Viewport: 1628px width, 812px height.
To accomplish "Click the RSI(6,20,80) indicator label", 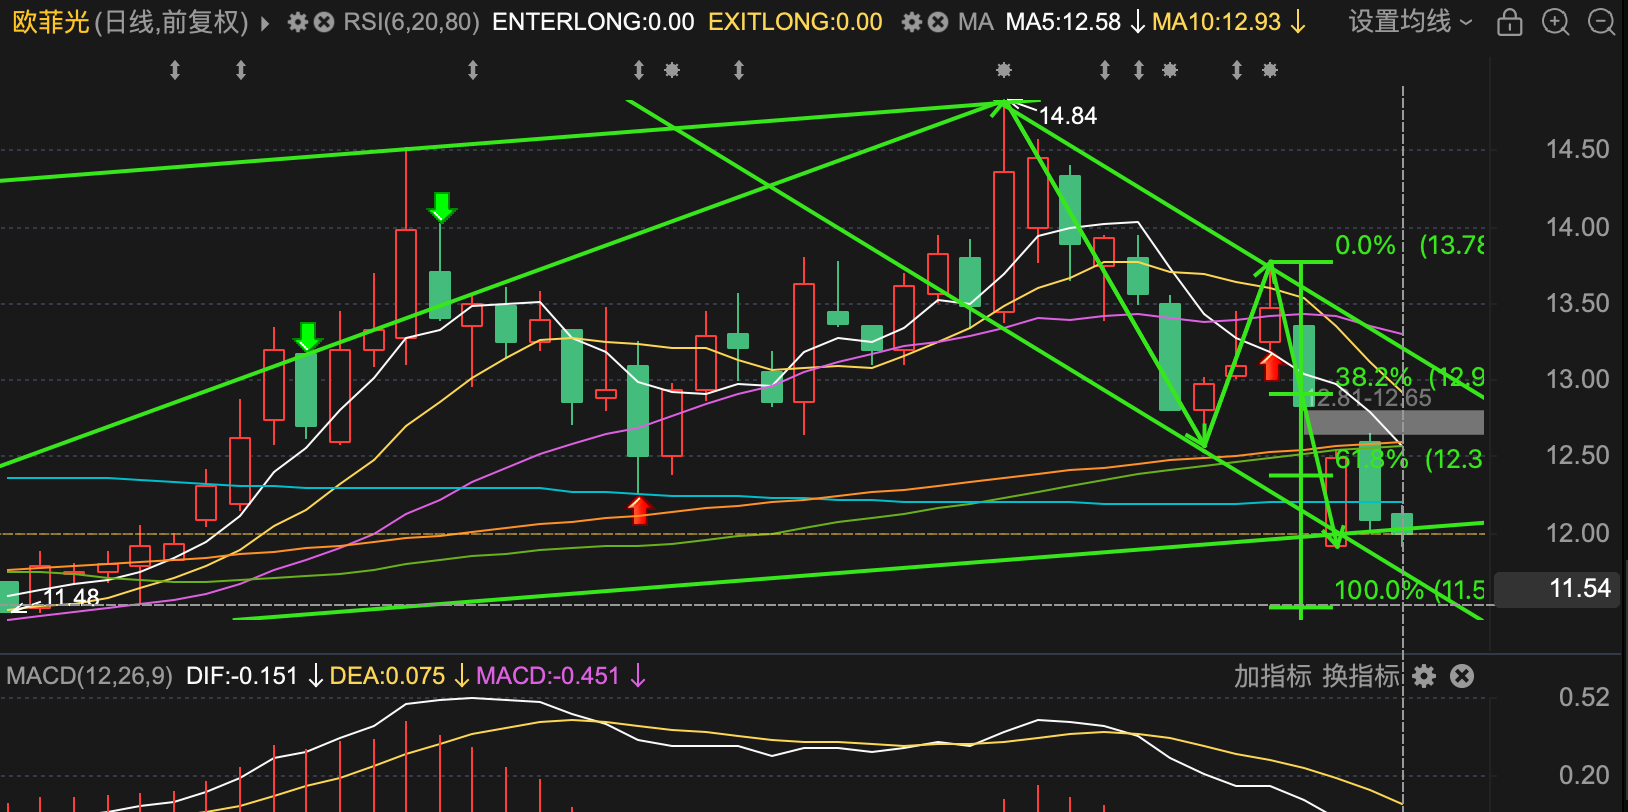I will tap(411, 22).
